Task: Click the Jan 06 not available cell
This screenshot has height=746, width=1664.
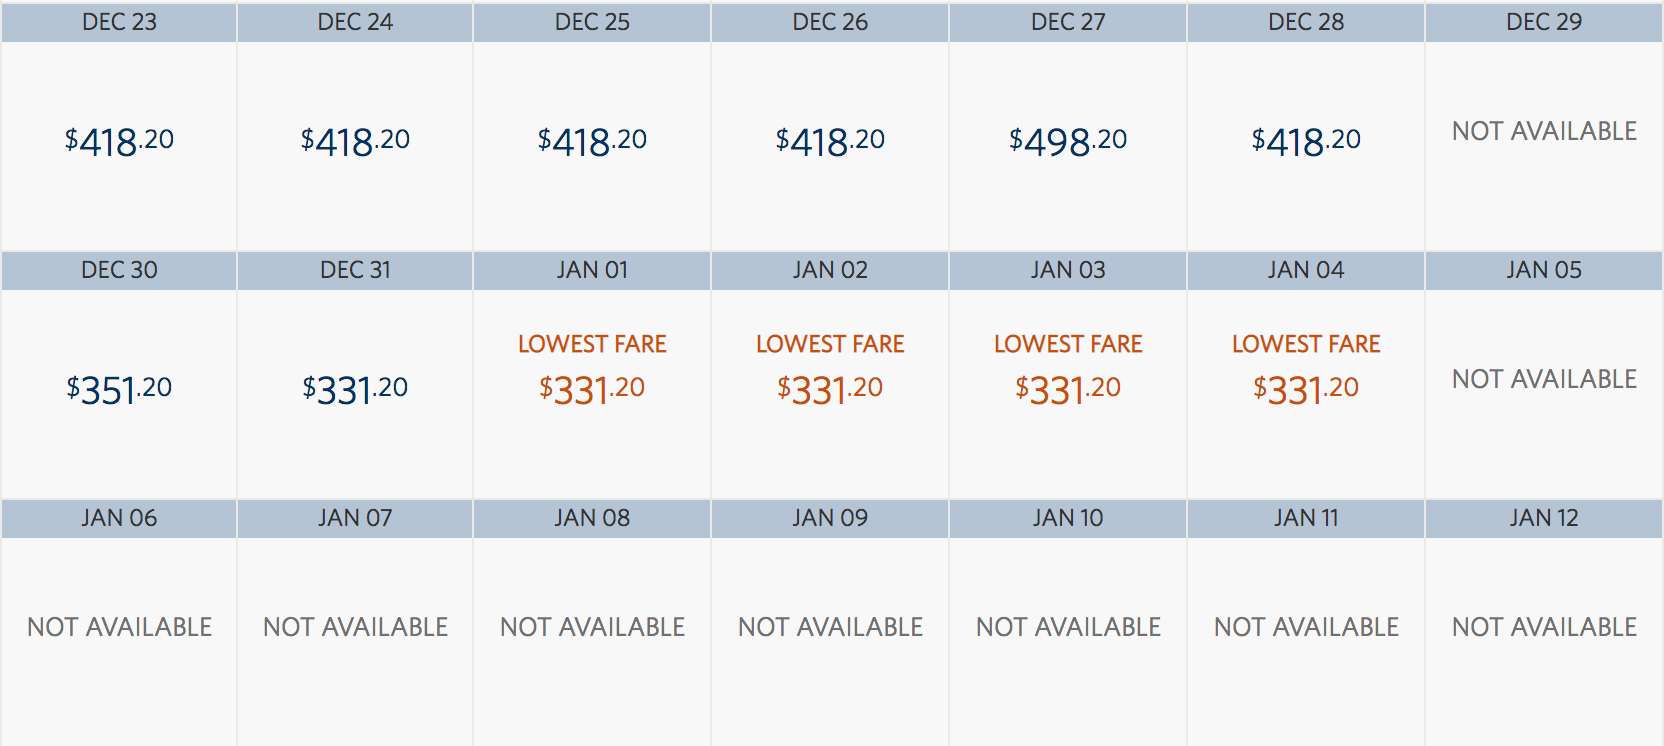Action: (117, 627)
